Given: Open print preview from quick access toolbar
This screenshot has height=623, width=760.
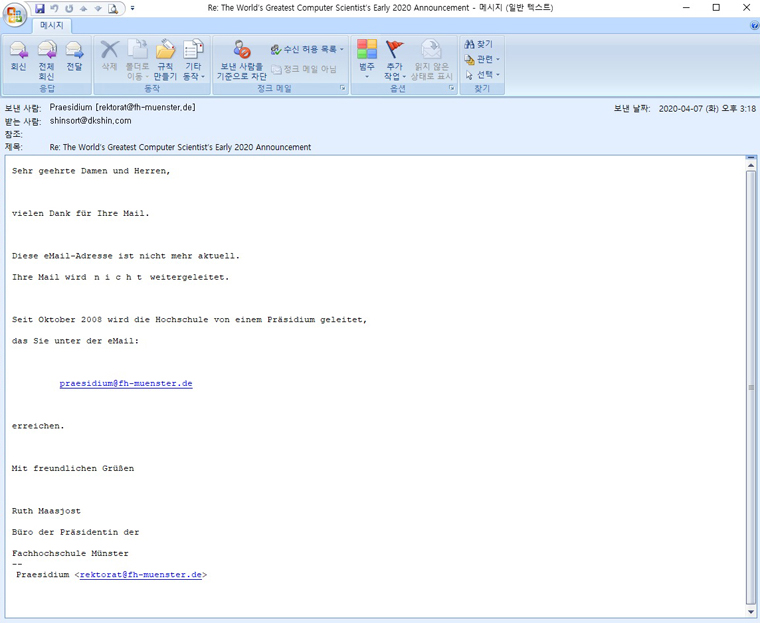Looking at the screenshot, I should pos(112,8).
